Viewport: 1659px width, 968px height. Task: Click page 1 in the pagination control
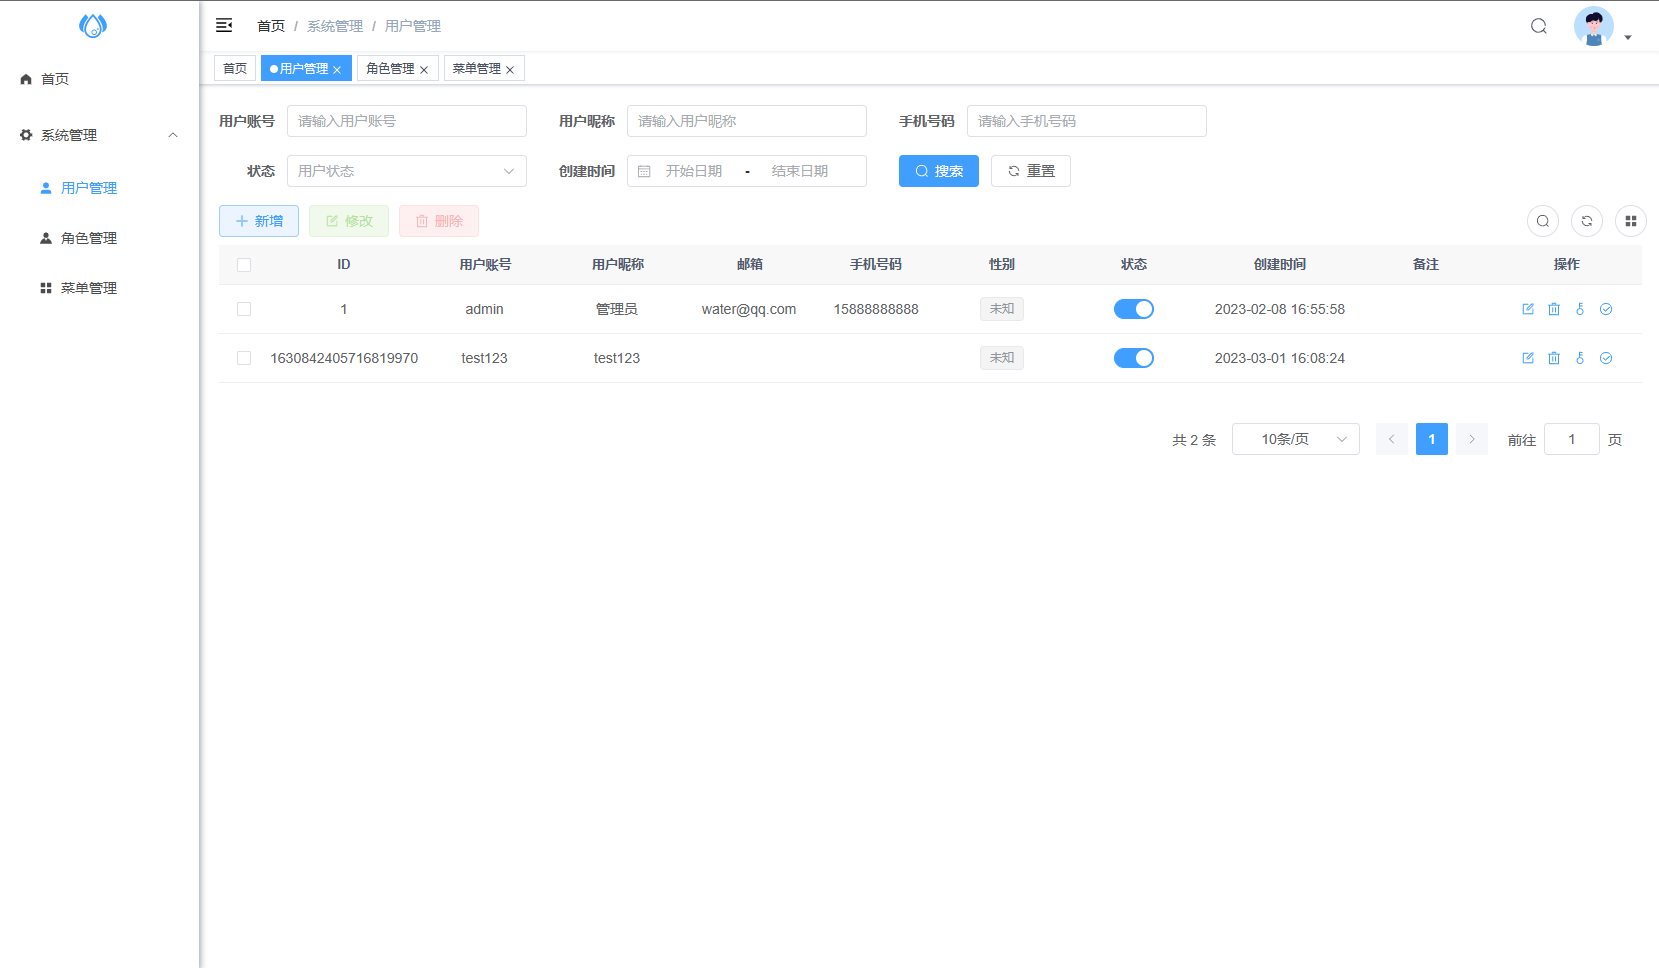1431,439
